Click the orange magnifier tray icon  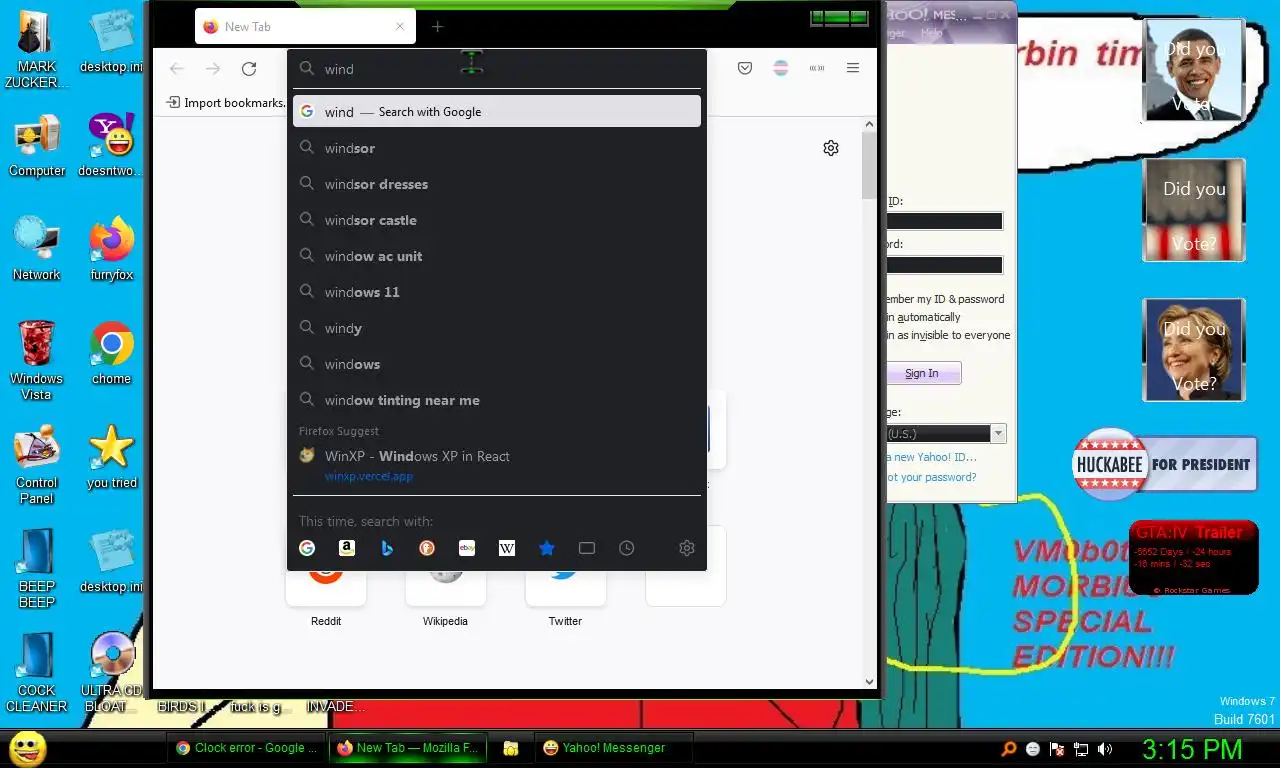click(x=1009, y=749)
